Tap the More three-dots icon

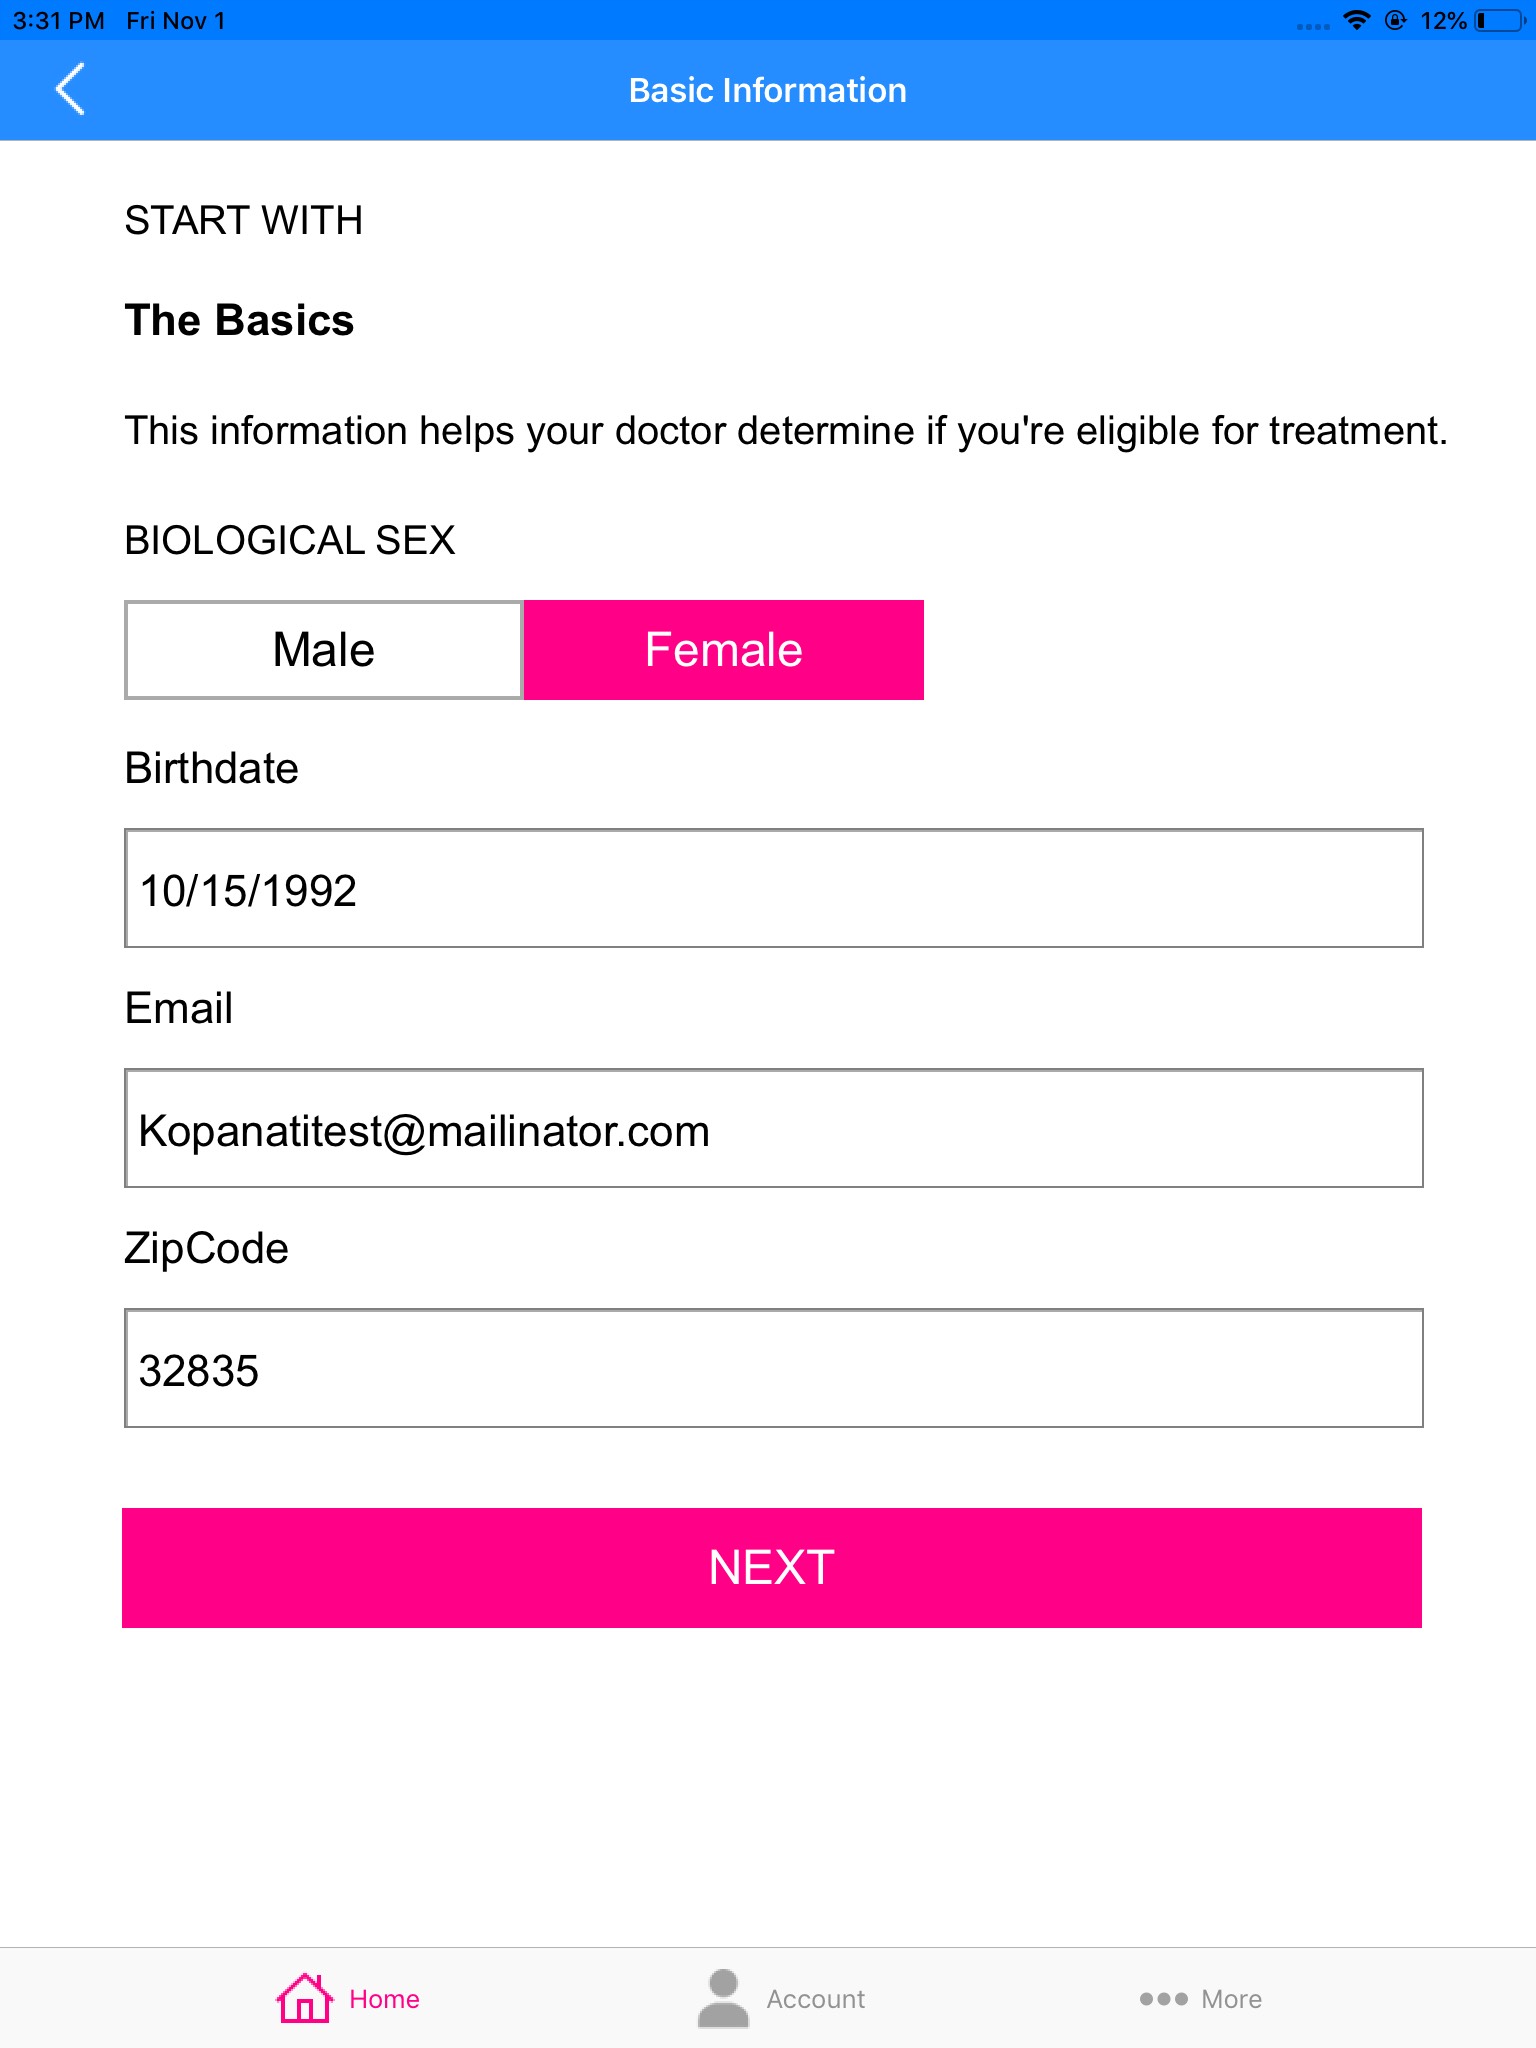(1163, 1999)
